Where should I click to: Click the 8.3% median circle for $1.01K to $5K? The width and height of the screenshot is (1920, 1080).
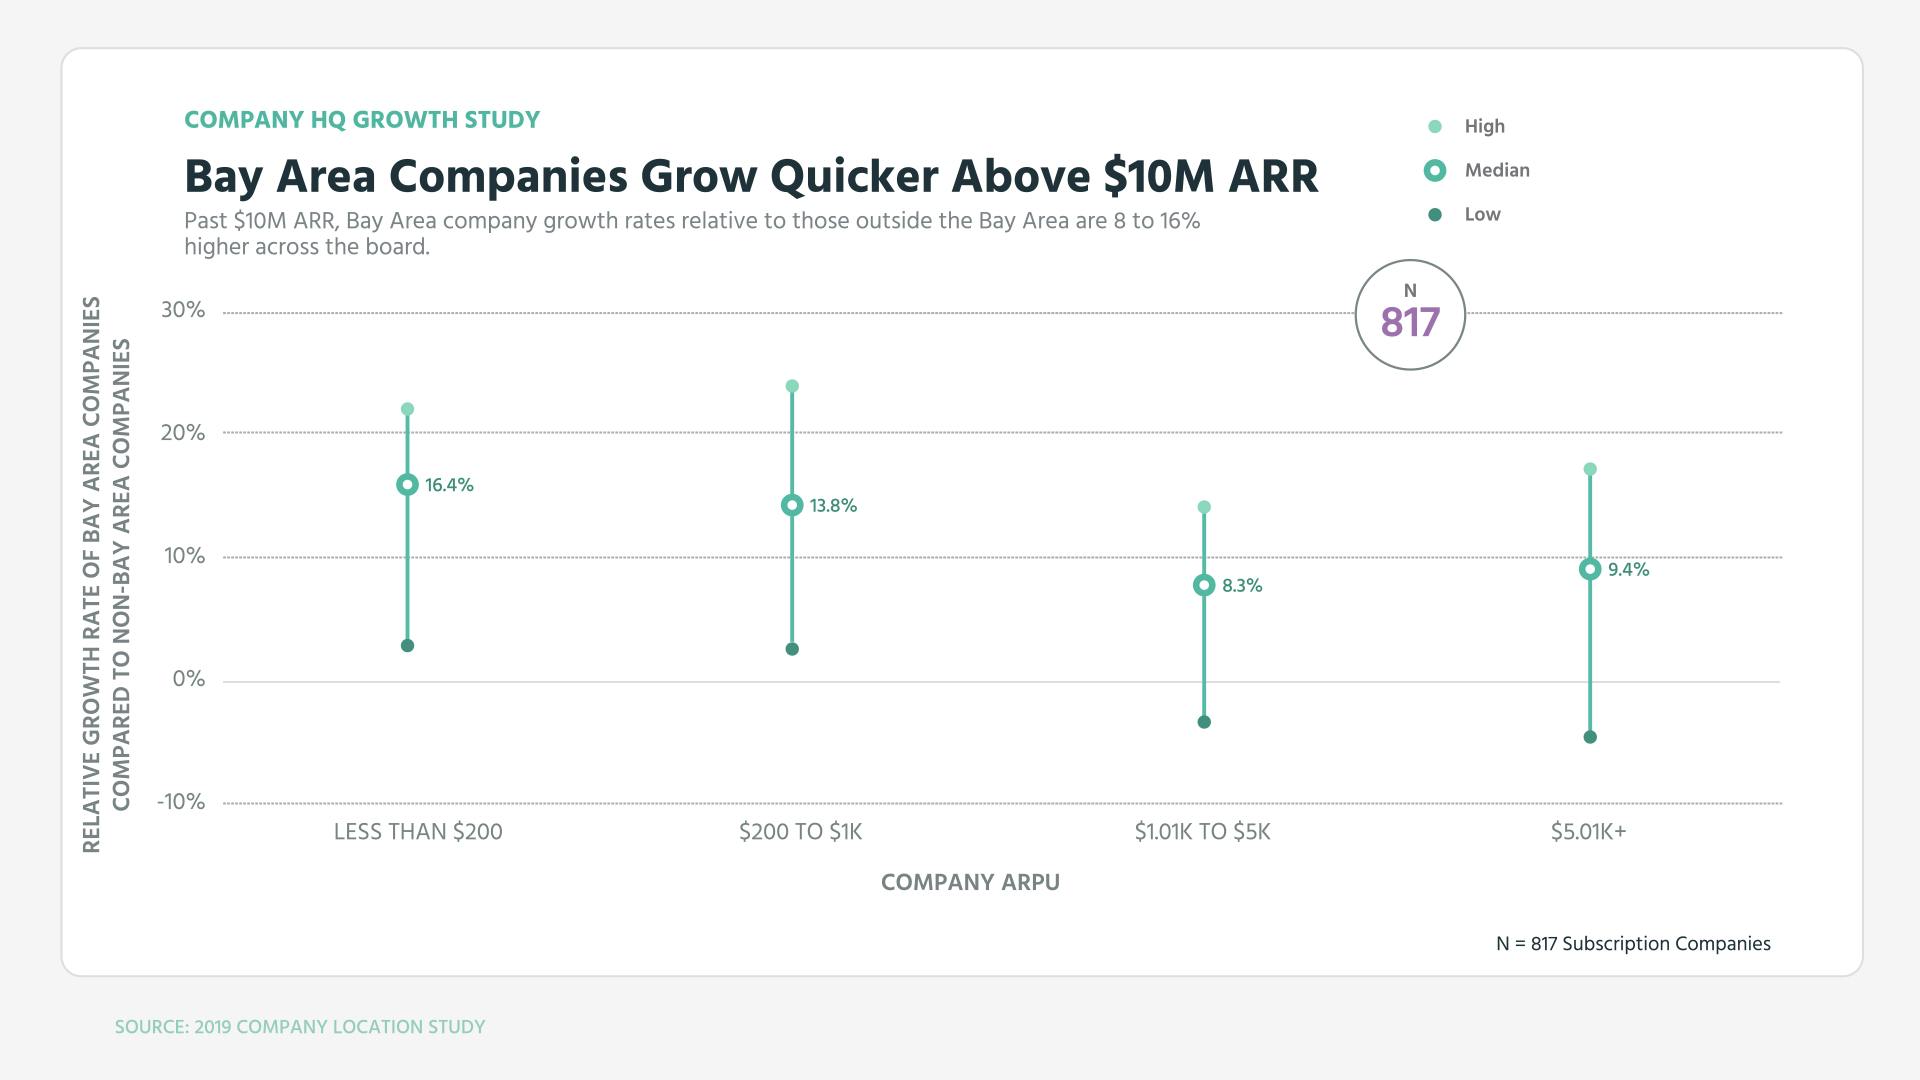pyautogui.click(x=1204, y=585)
